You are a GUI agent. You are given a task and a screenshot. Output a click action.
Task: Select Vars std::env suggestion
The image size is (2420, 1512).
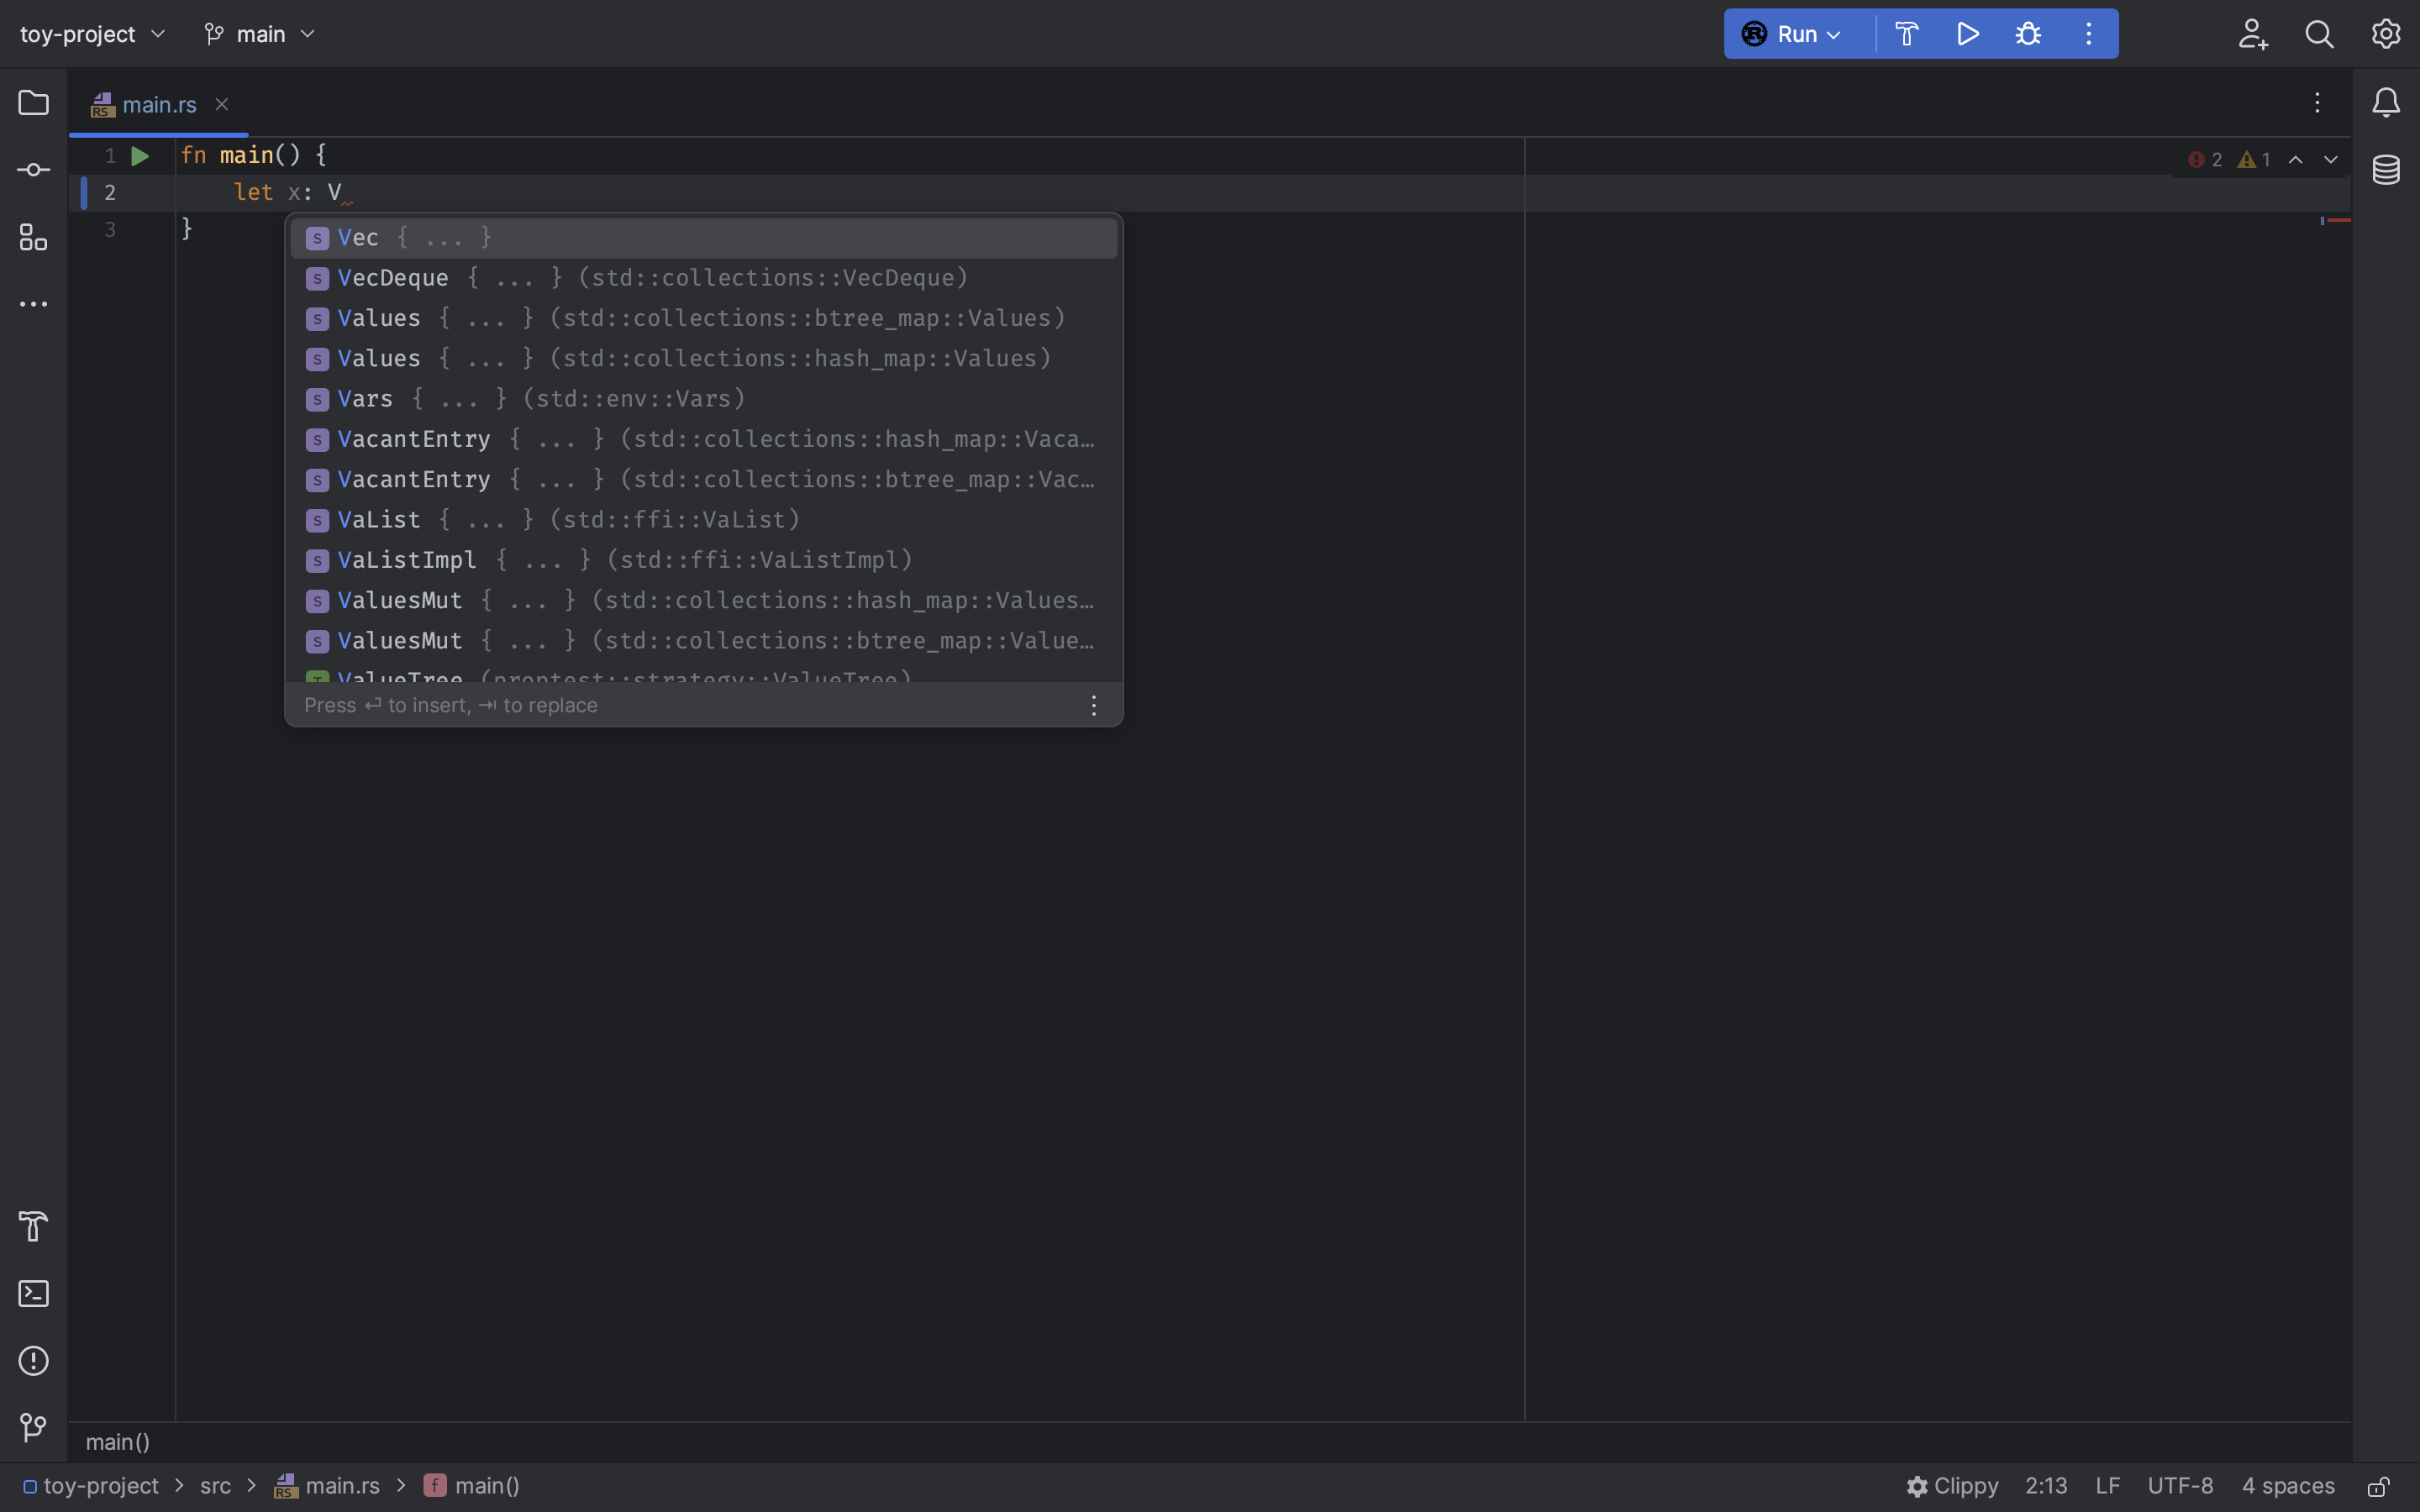point(703,399)
